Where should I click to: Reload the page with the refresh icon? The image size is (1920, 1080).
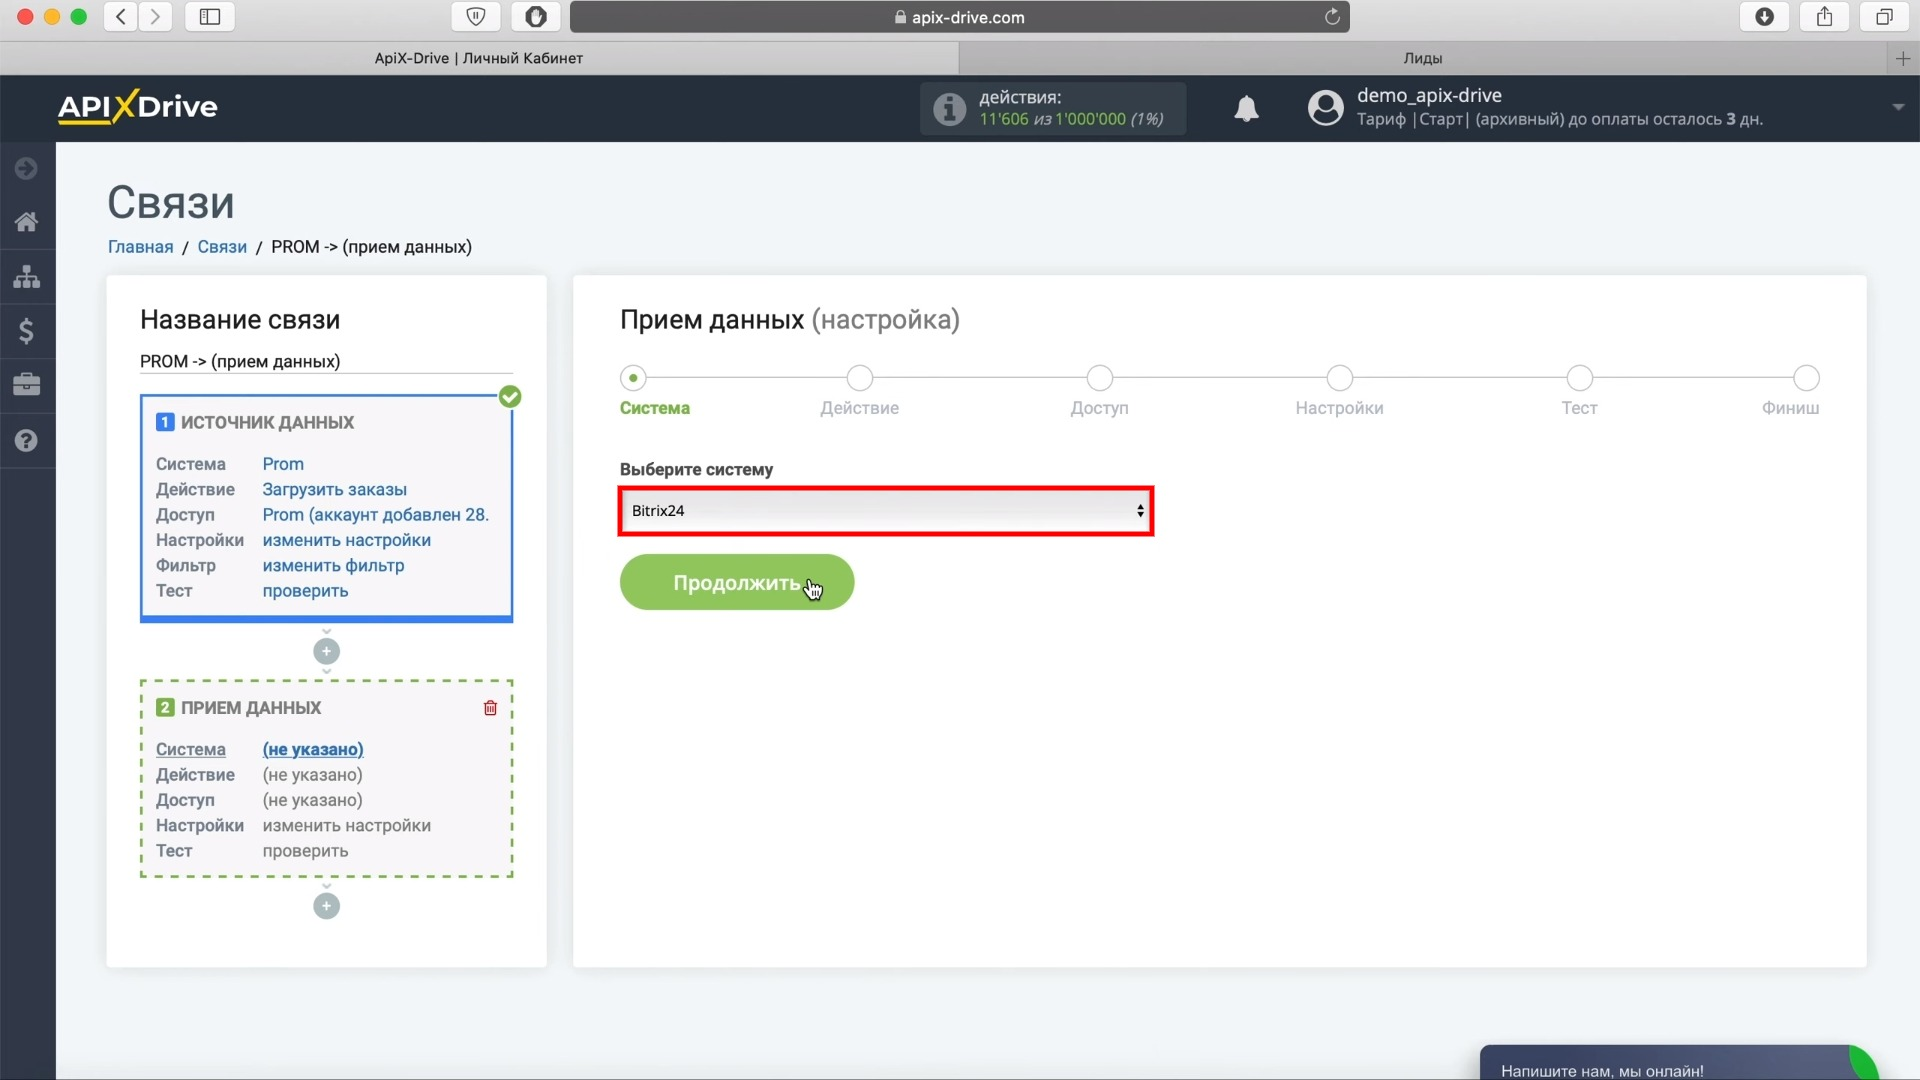click(1332, 17)
